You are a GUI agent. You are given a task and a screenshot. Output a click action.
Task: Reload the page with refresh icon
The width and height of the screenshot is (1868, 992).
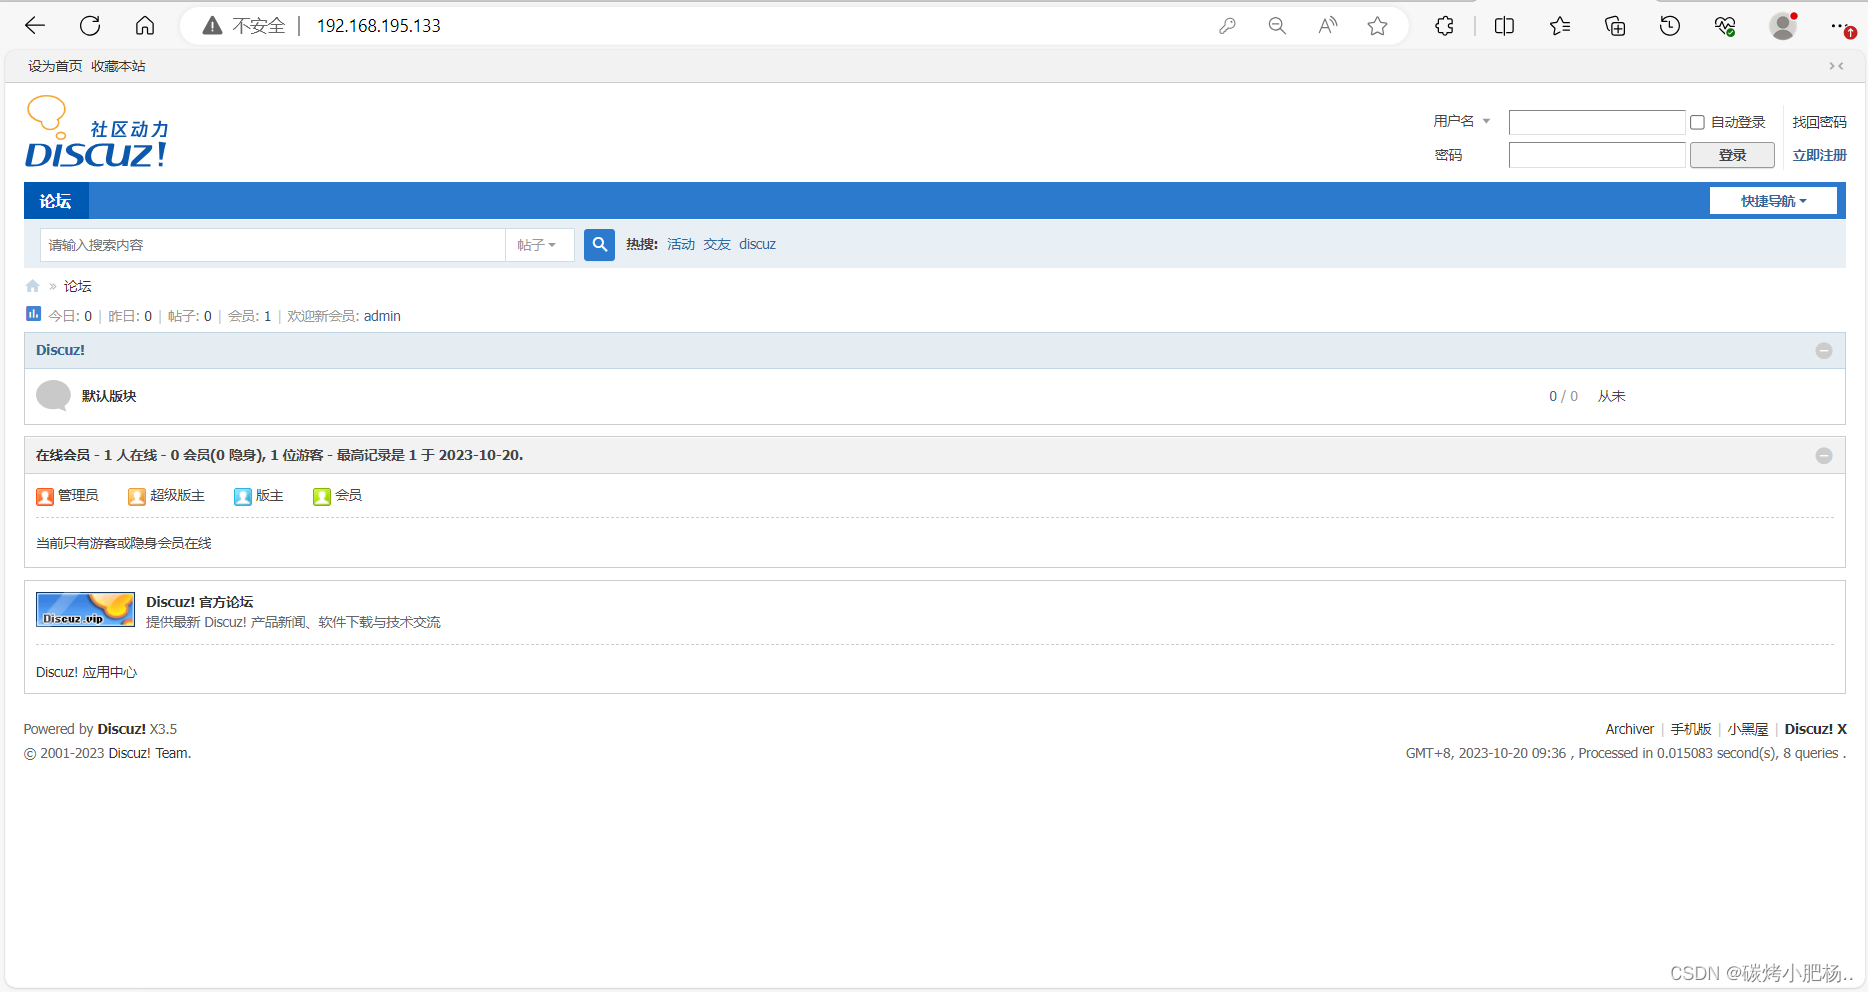(x=90, y=26)
